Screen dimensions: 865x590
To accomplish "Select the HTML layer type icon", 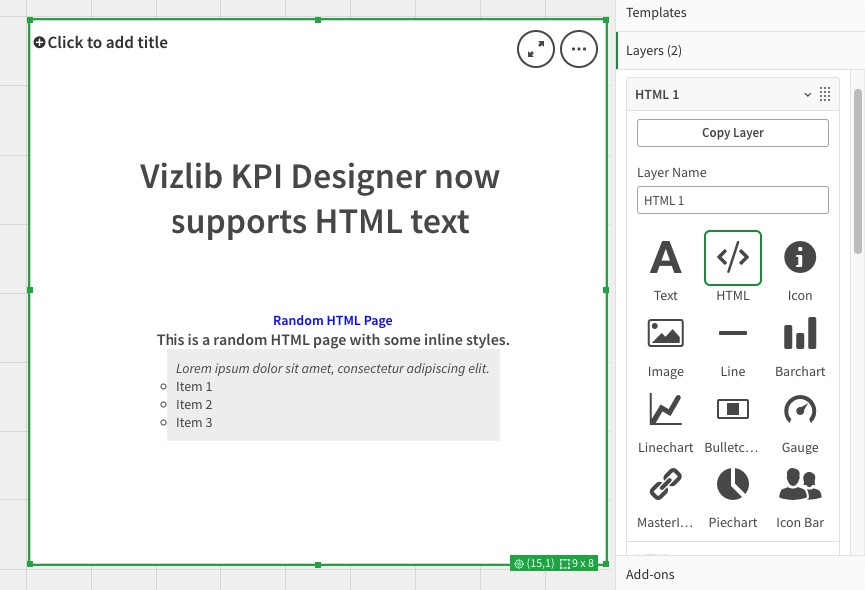I will (733, 258).
